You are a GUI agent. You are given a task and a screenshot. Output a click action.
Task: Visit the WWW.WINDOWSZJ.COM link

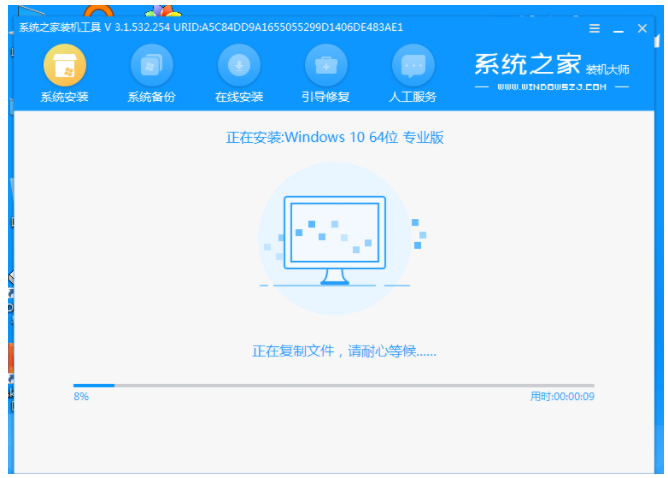click(552, 87)
